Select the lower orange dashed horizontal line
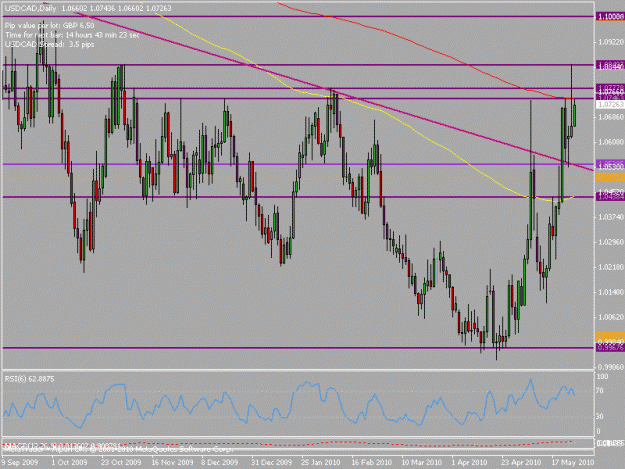 click(x=298, y=338)
